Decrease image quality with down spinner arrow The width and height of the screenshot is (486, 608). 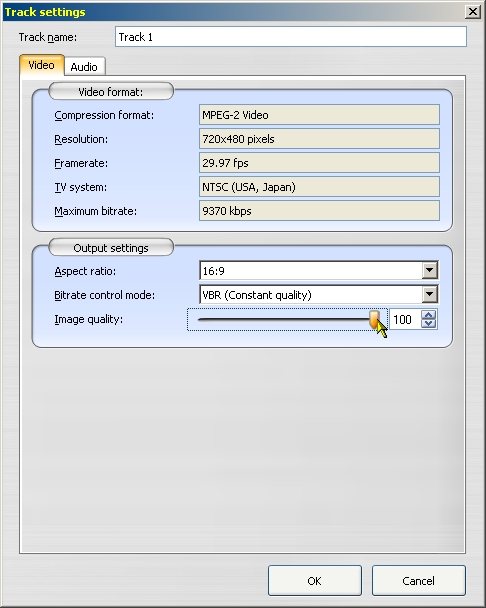(x=429, y=324)
